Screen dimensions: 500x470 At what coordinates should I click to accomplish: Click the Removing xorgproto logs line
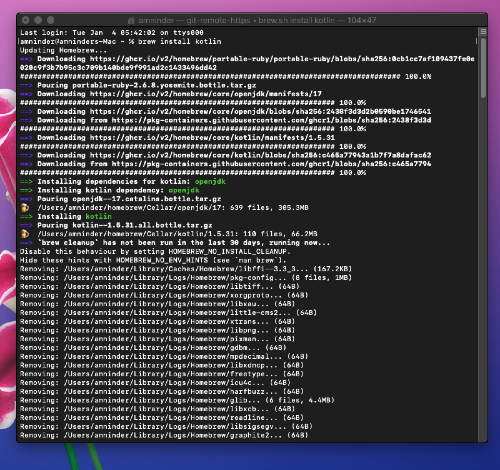coord(164,295)
